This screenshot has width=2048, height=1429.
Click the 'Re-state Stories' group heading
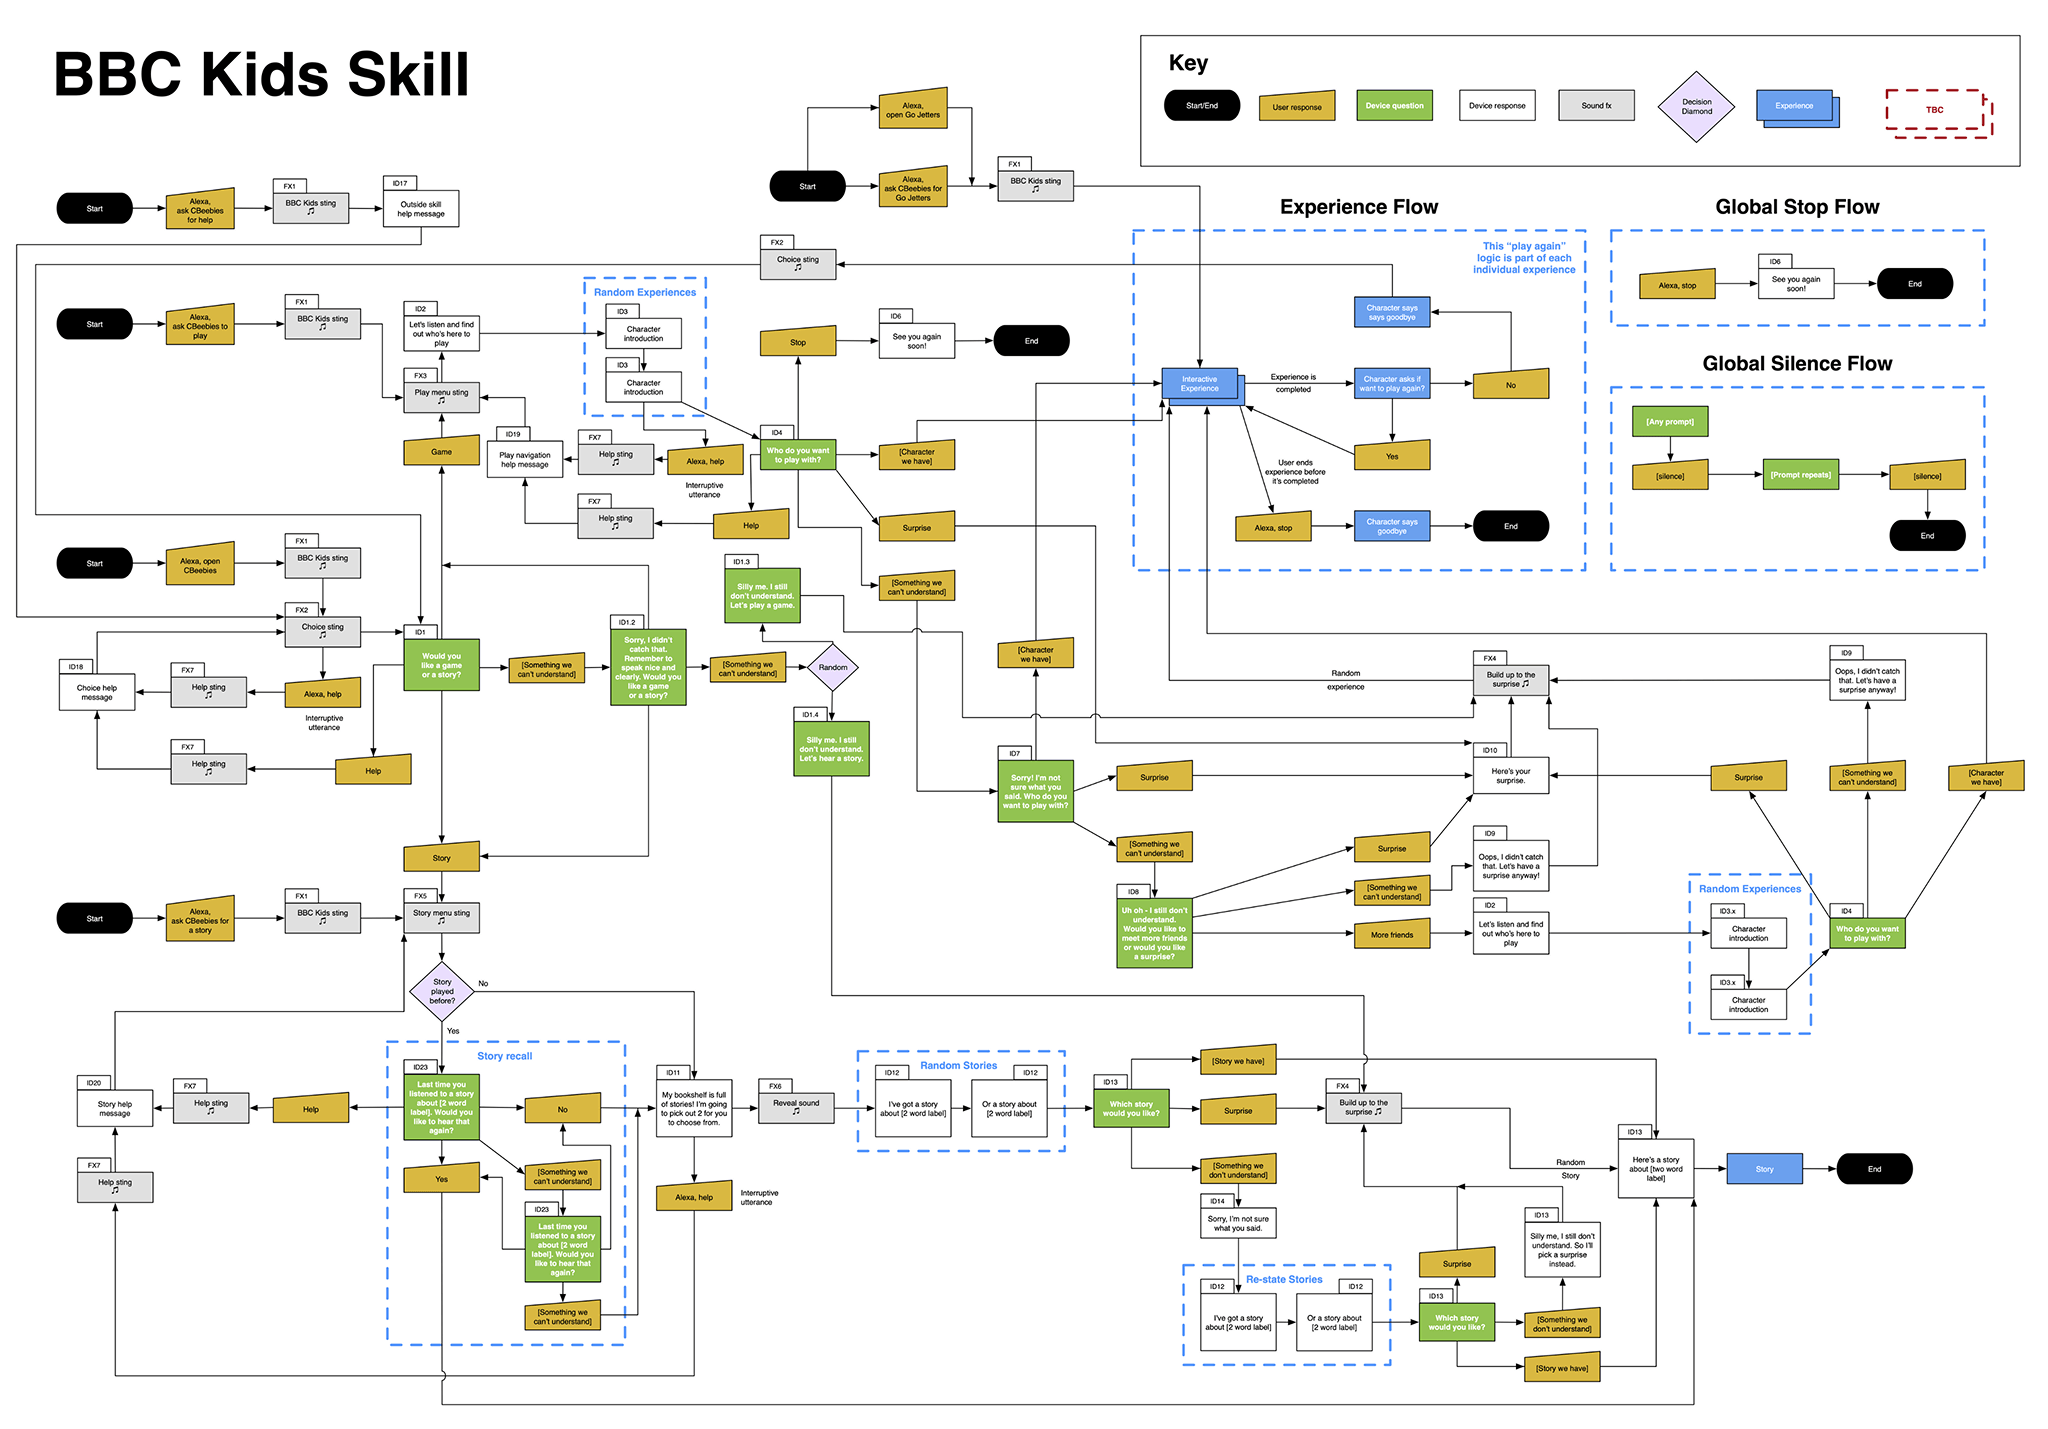1284,1280
